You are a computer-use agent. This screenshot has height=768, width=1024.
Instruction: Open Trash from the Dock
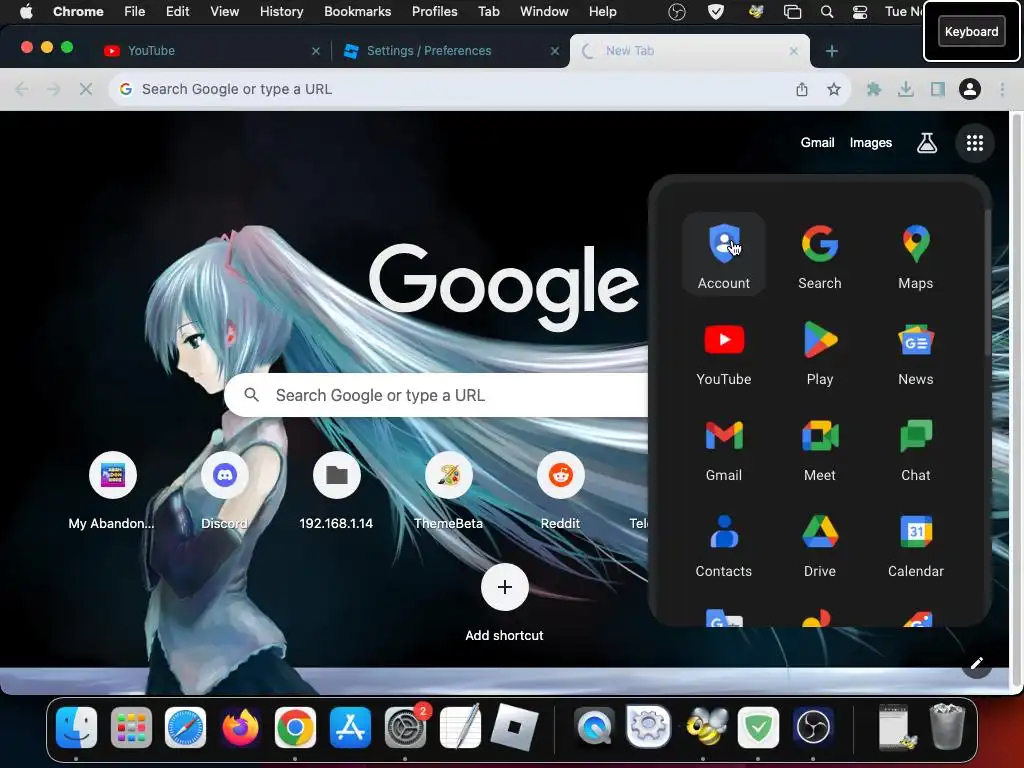tap(947, 727)
